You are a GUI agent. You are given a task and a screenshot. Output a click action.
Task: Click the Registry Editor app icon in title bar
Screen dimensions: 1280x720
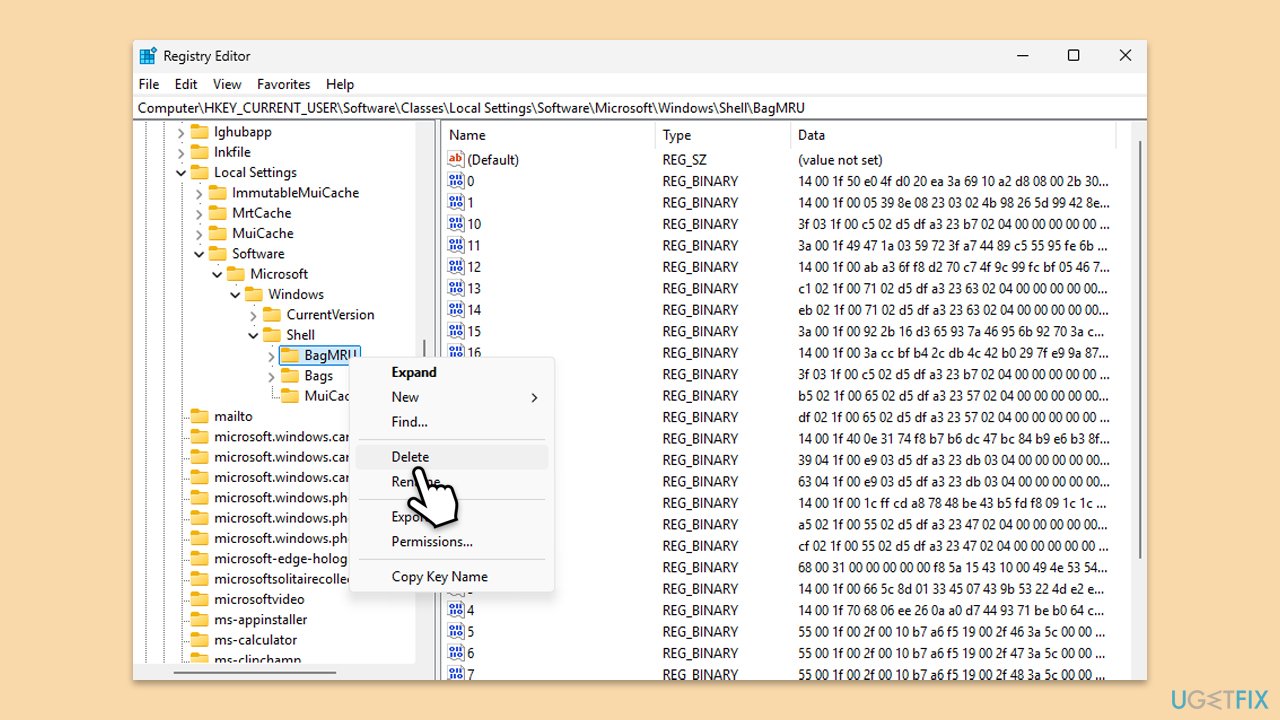tap(148, 56)
